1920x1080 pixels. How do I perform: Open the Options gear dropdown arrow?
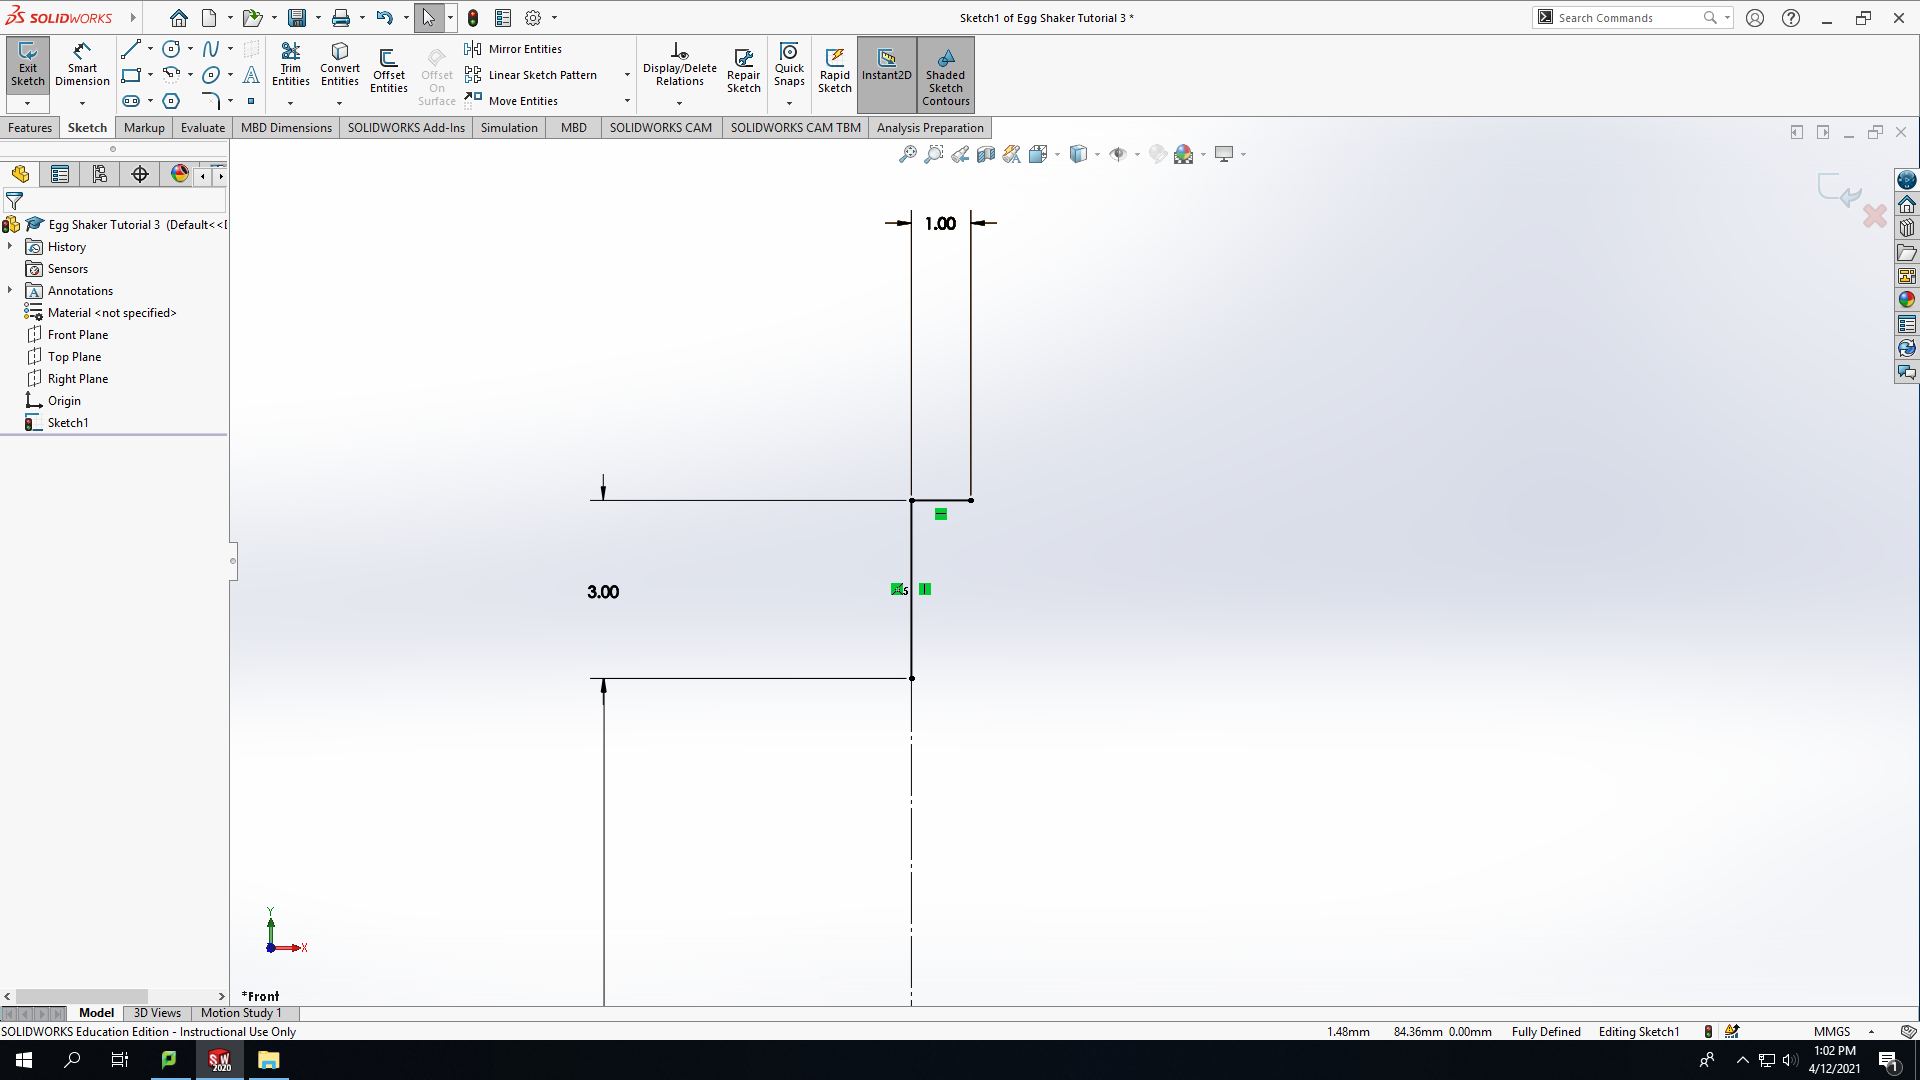click(x=554, y=18)
